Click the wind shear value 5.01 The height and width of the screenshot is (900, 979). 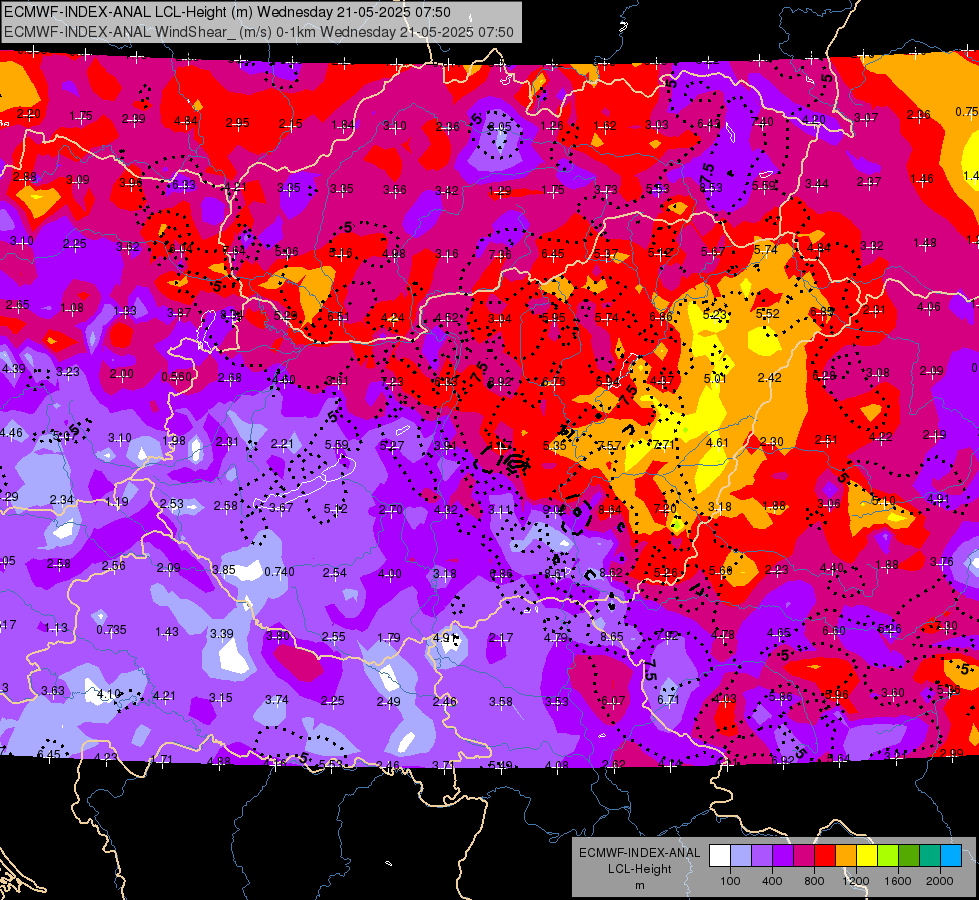716,378
